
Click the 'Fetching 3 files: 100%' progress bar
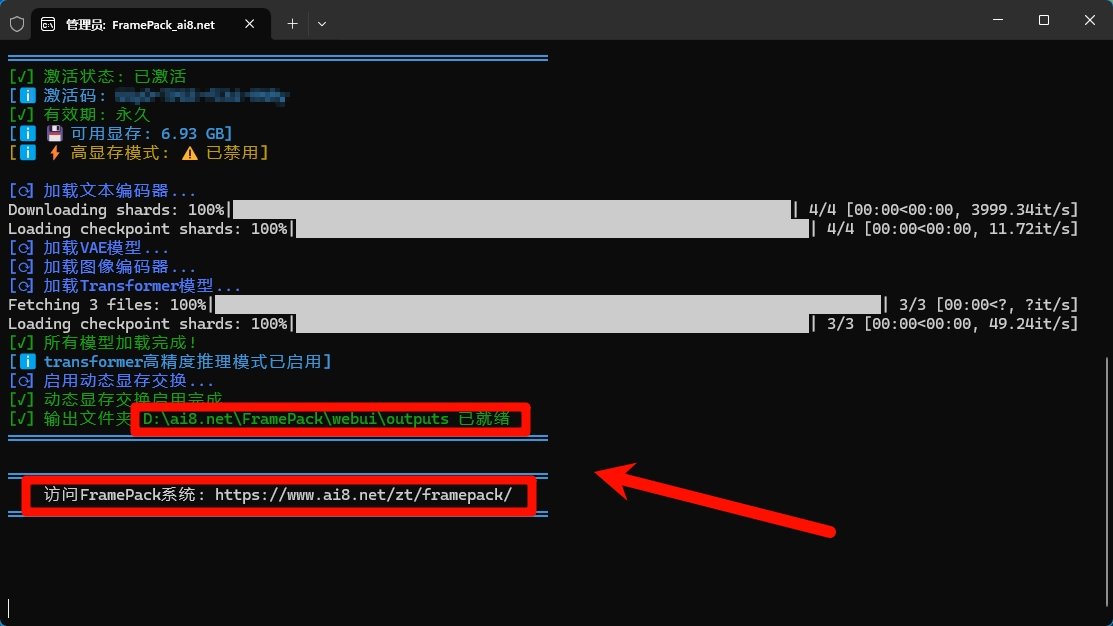(547, 304)
